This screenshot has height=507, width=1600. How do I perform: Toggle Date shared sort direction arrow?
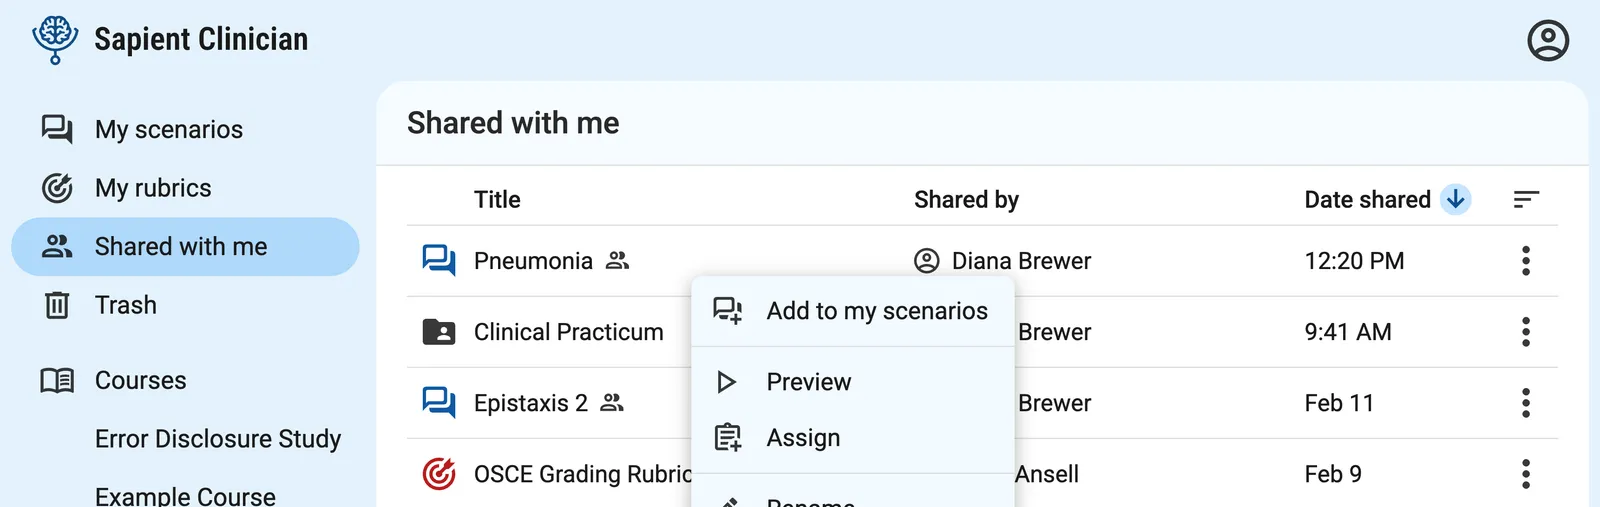click(x=1455, y=200)
